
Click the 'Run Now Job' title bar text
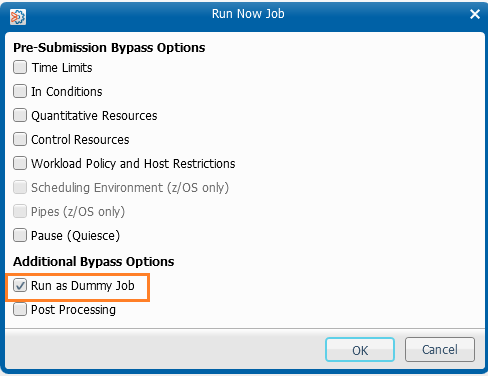pyautogui.click(x=248, y=14)
